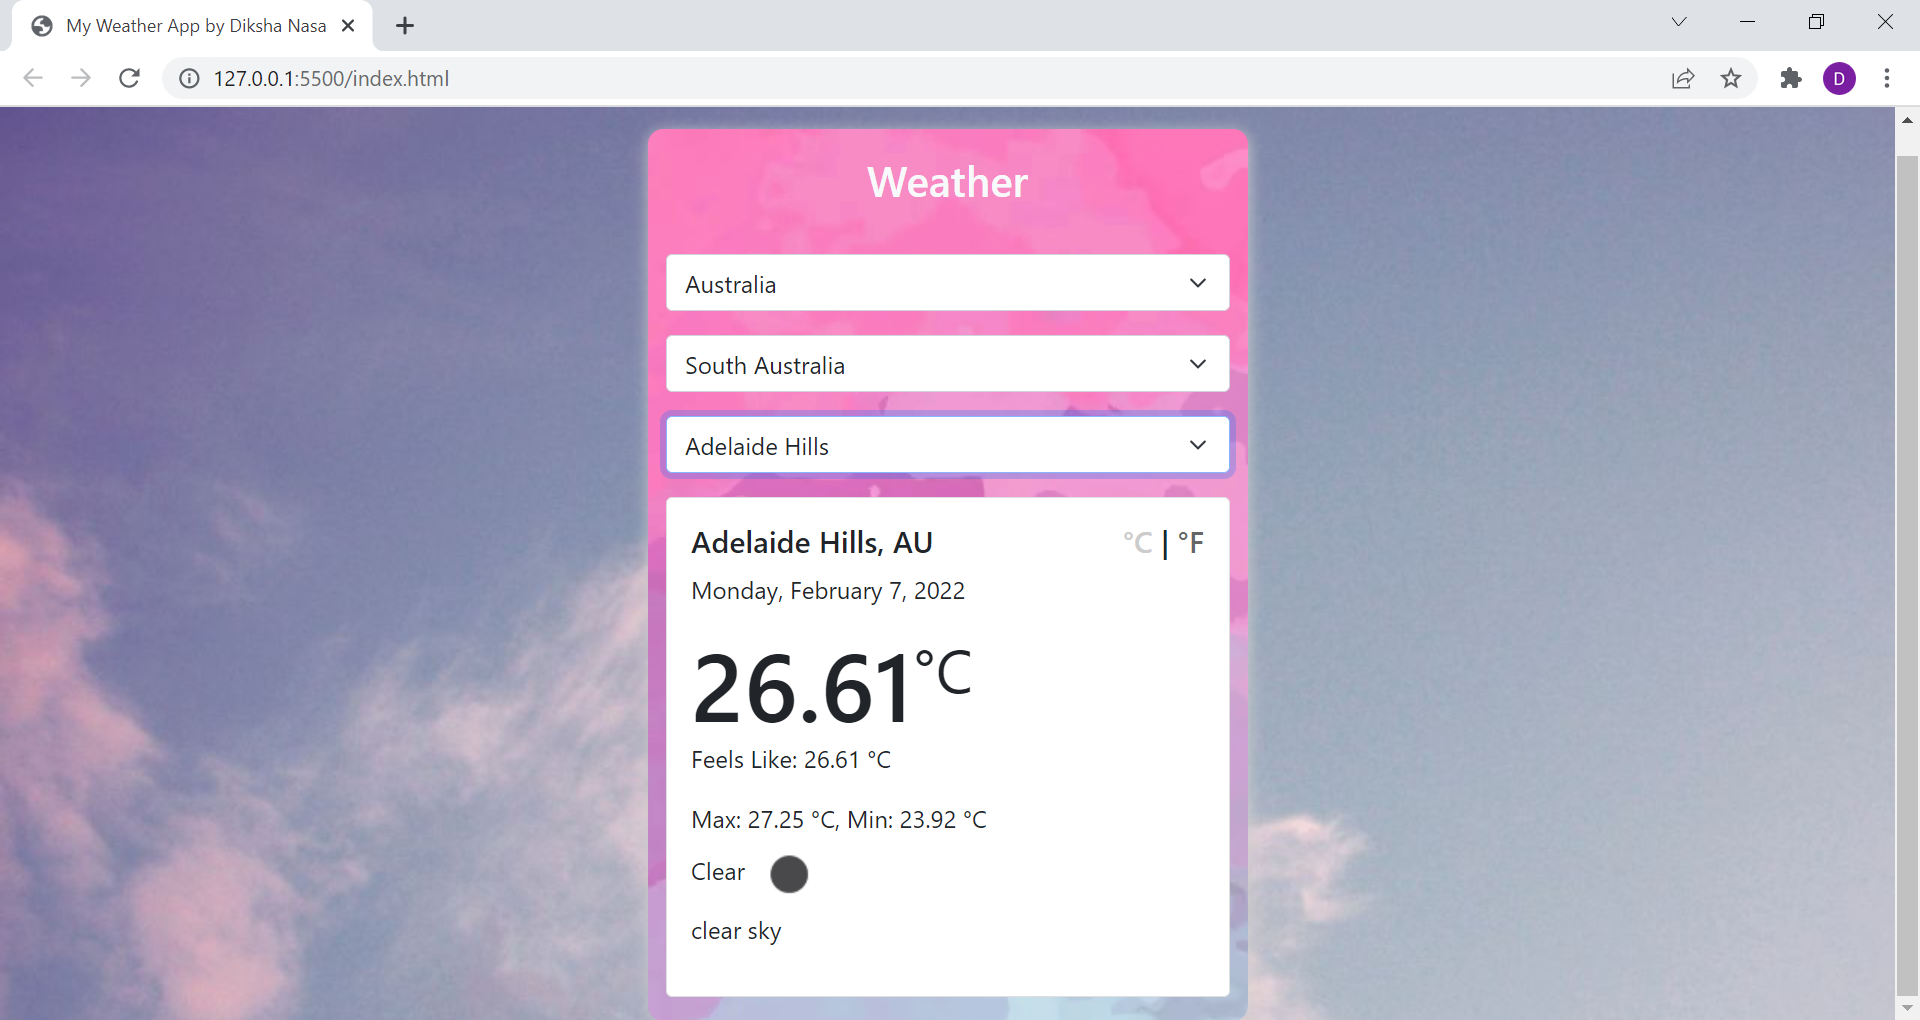Bookmark this page using the star icon
The image size is (1920, 1020).
click(x=1732, y=79)
